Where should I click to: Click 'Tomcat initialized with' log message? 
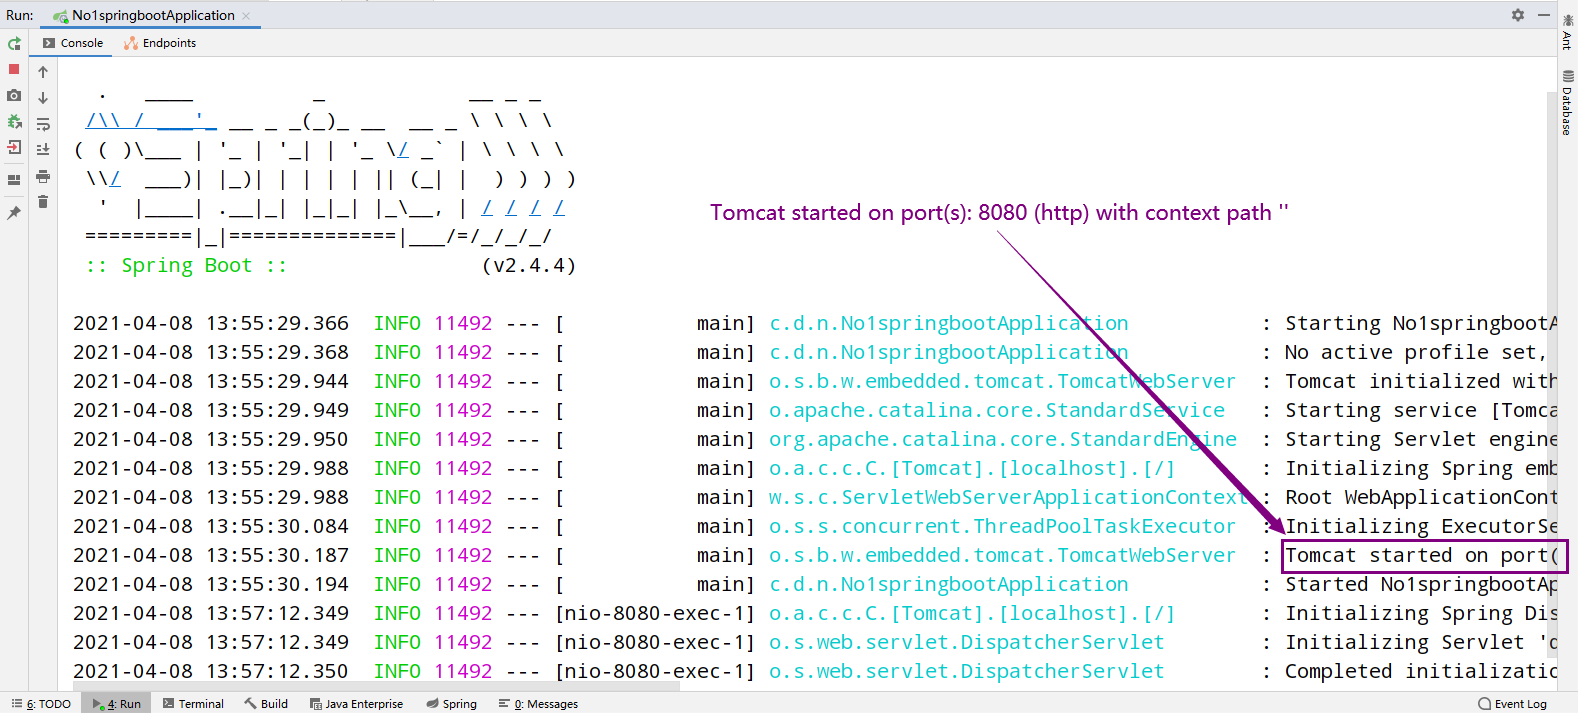click(x=1420, y=381)
